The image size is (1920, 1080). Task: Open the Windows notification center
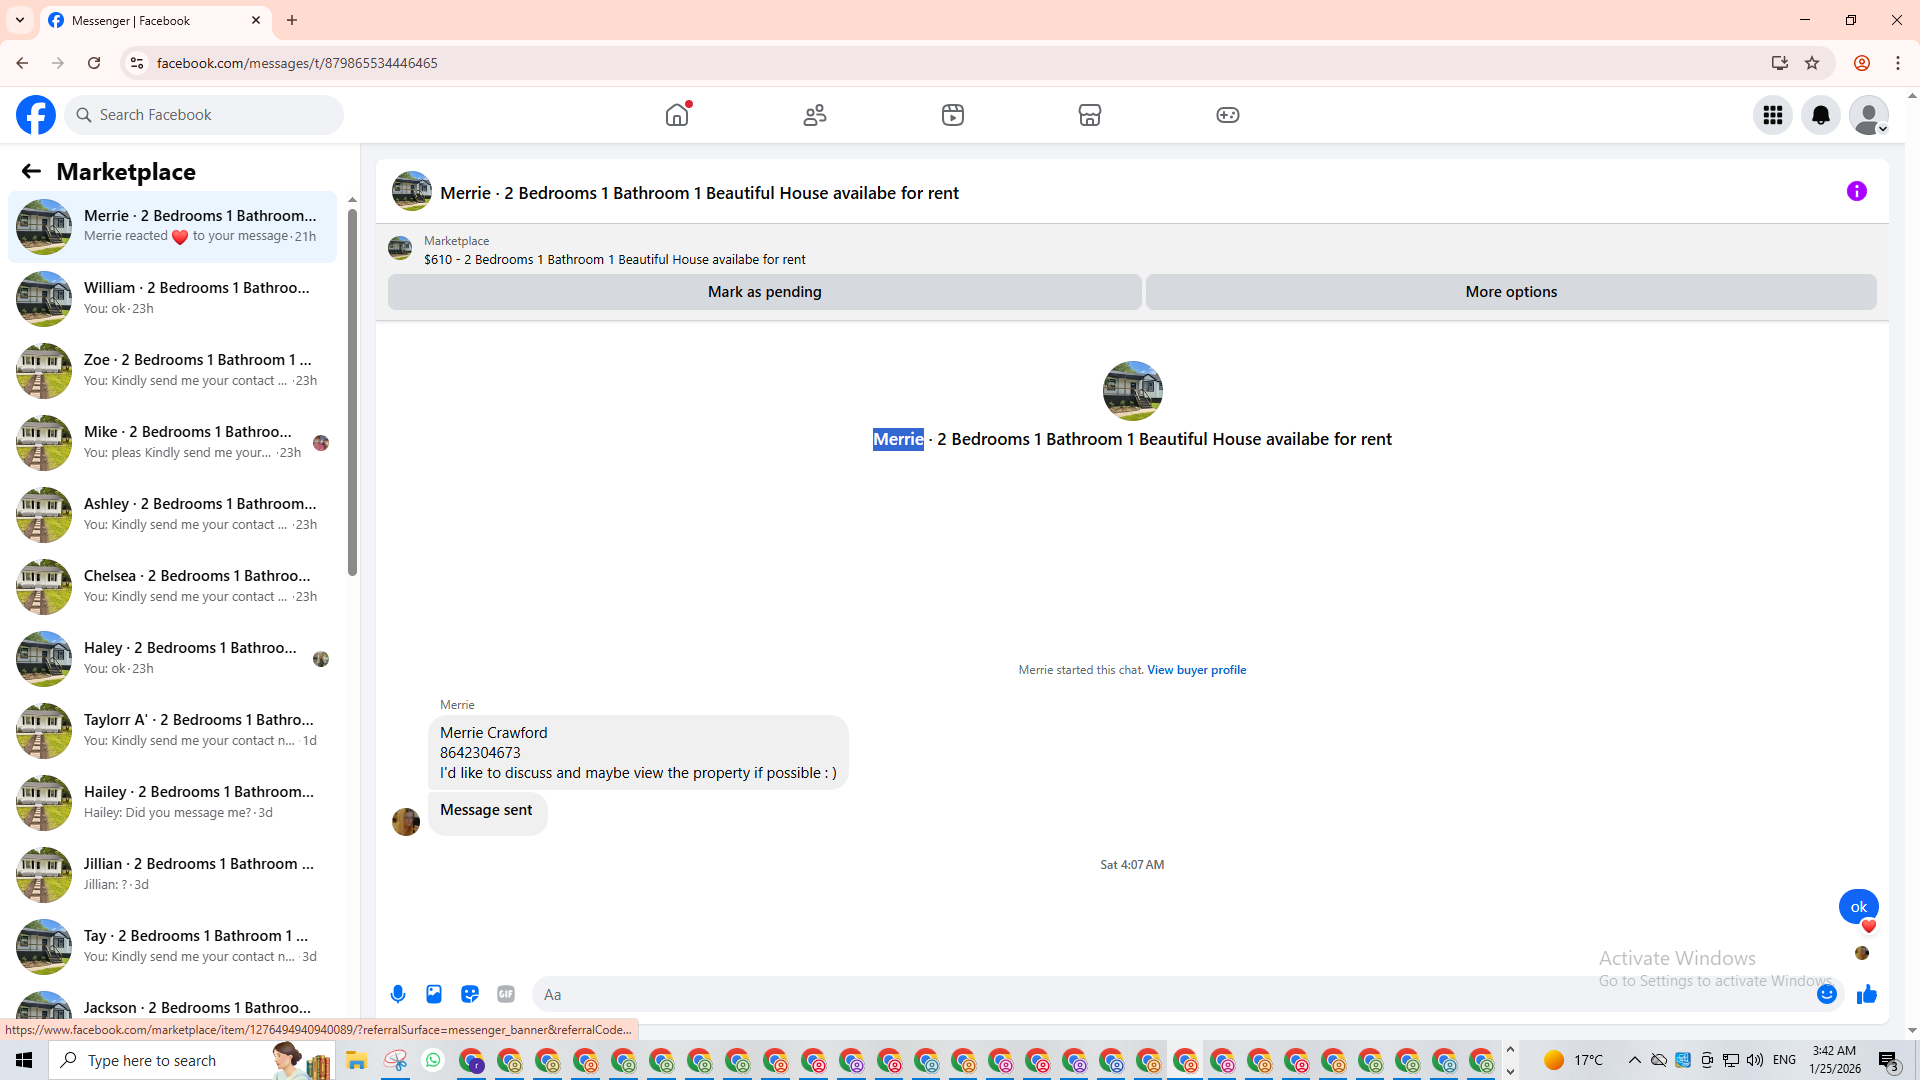click(x=1889, y=1061)
